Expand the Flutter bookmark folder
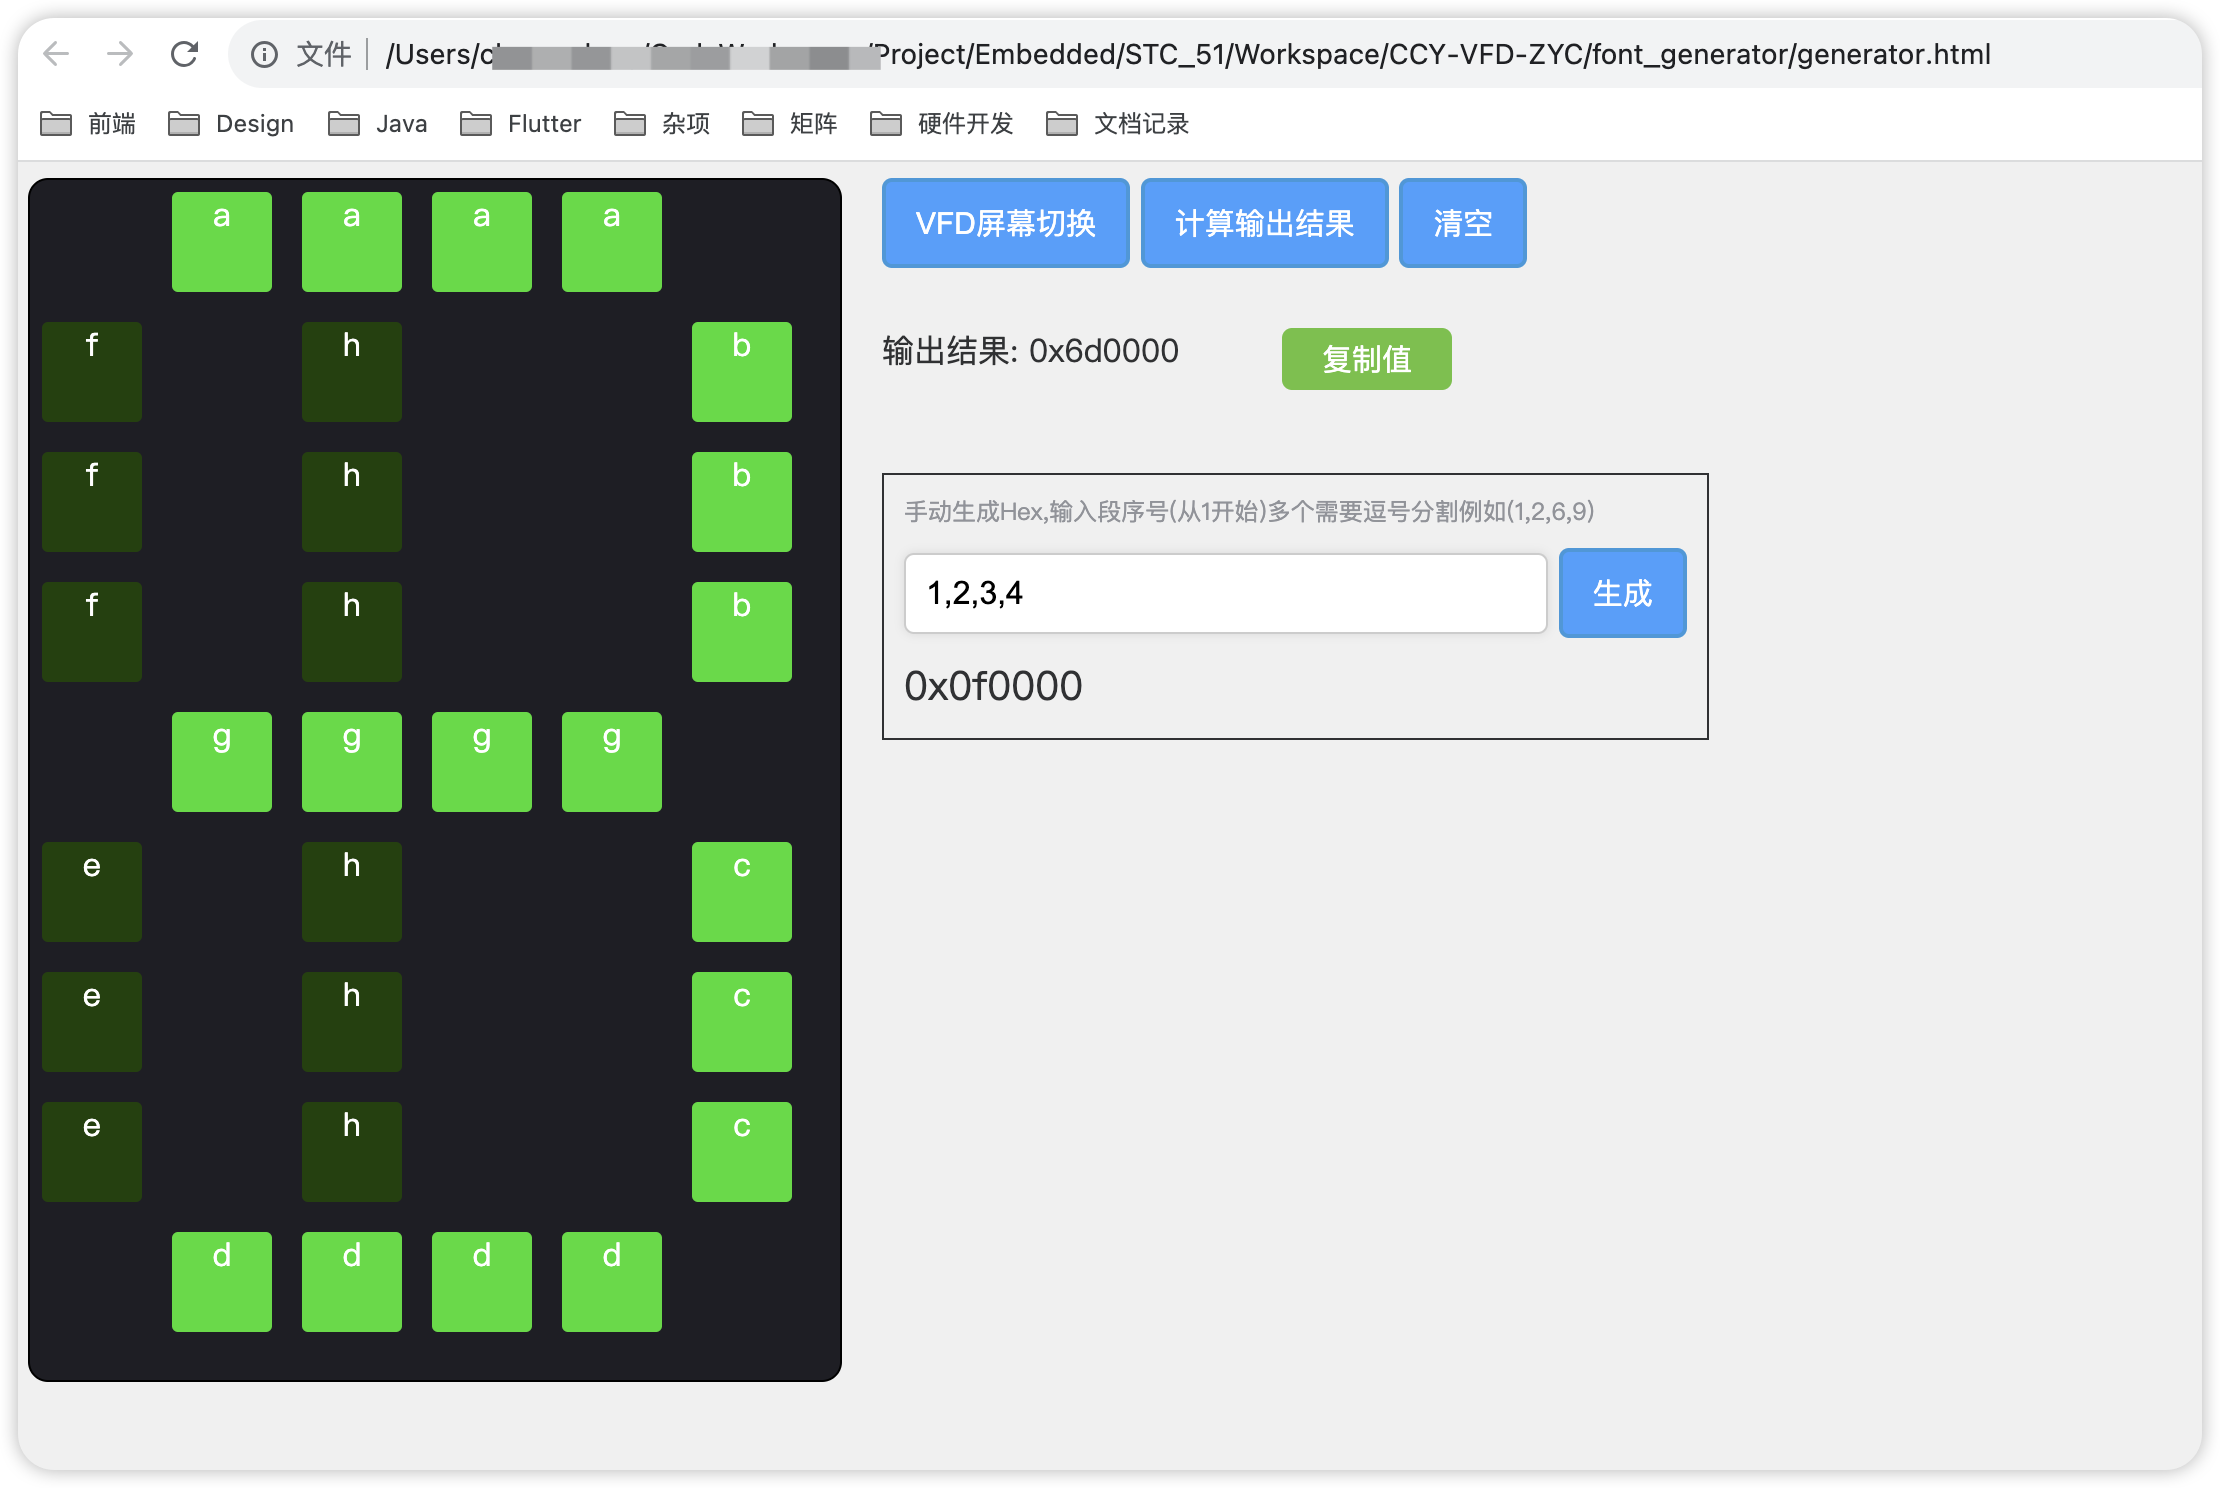The height and width of the screenshot is (1488, 2220). pyautogui.click(x=521, y=123)
